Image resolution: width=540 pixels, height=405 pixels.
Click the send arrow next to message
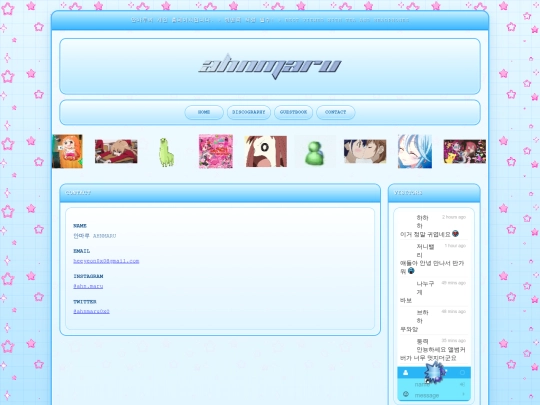(x=463, y=394)
